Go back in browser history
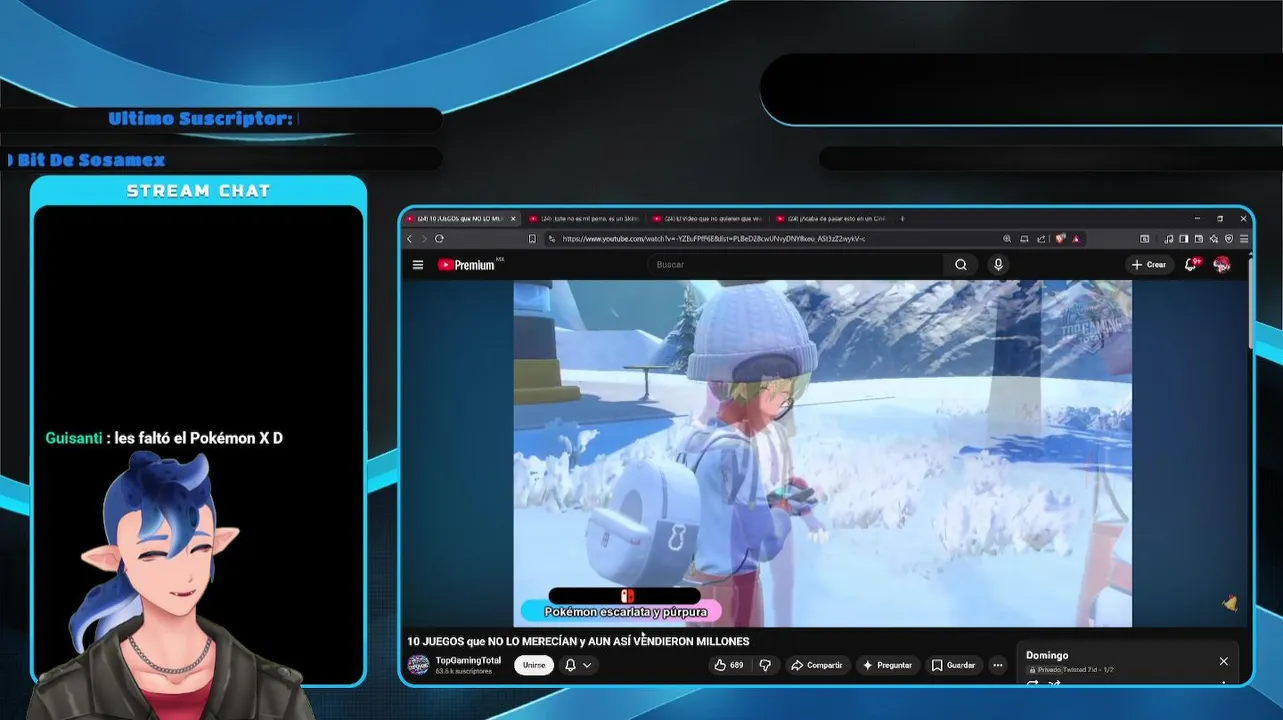 click(409, 239)
